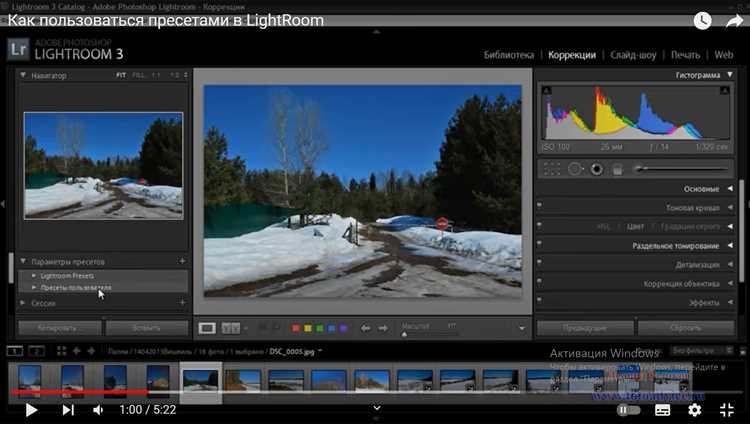Select the Spot Removal tool icon

pos(575,169)
